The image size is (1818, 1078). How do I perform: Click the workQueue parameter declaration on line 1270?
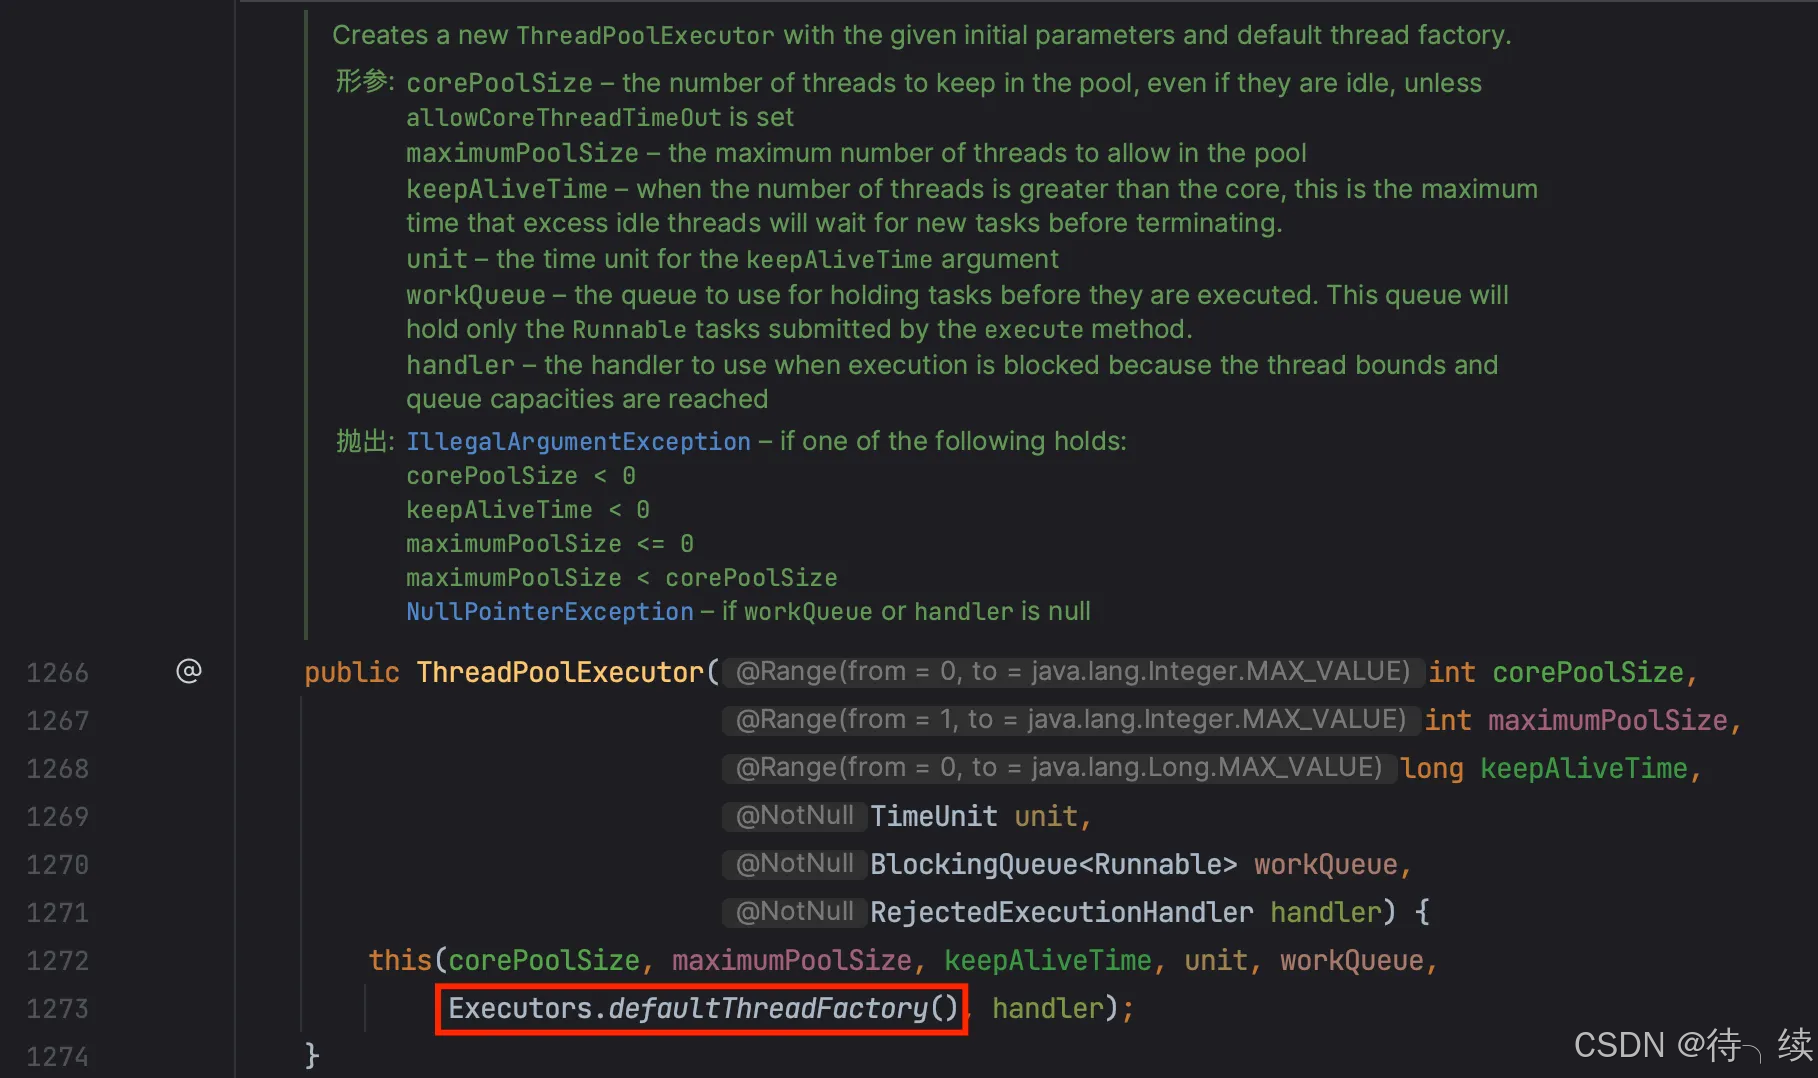pos(1326,864)
